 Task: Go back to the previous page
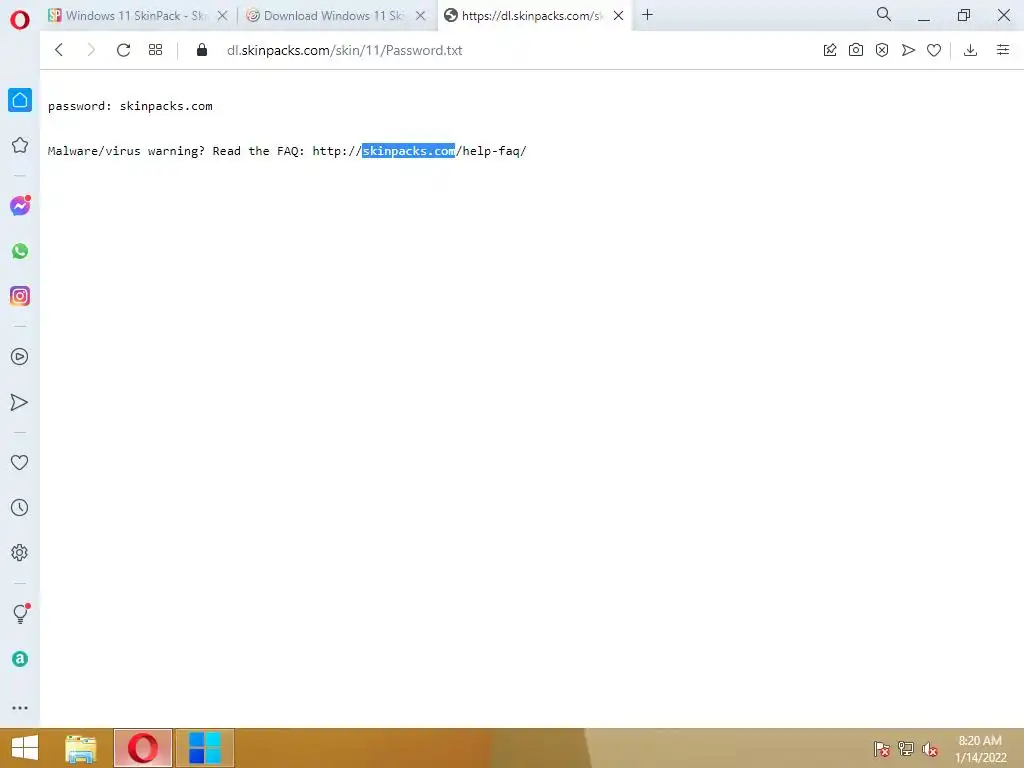(59, 50)
